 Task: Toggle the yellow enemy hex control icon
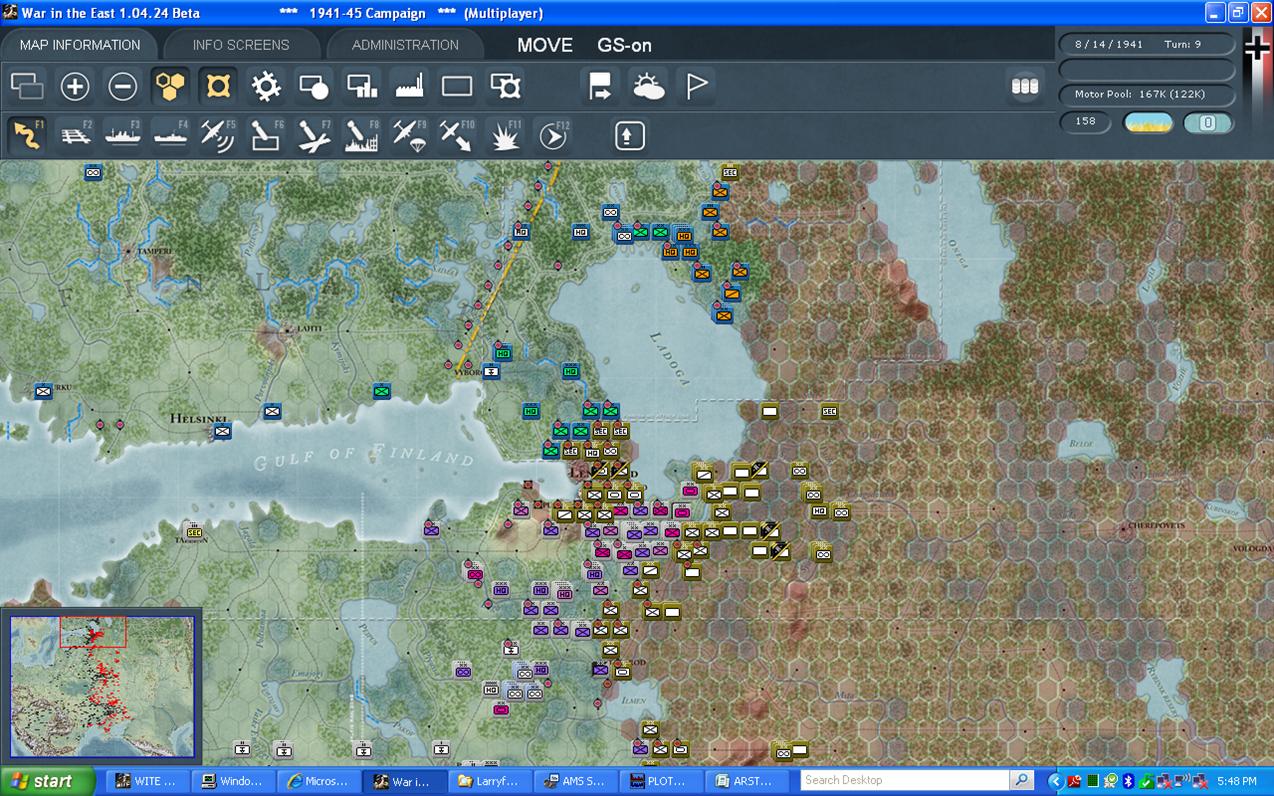tap(218, 87)
